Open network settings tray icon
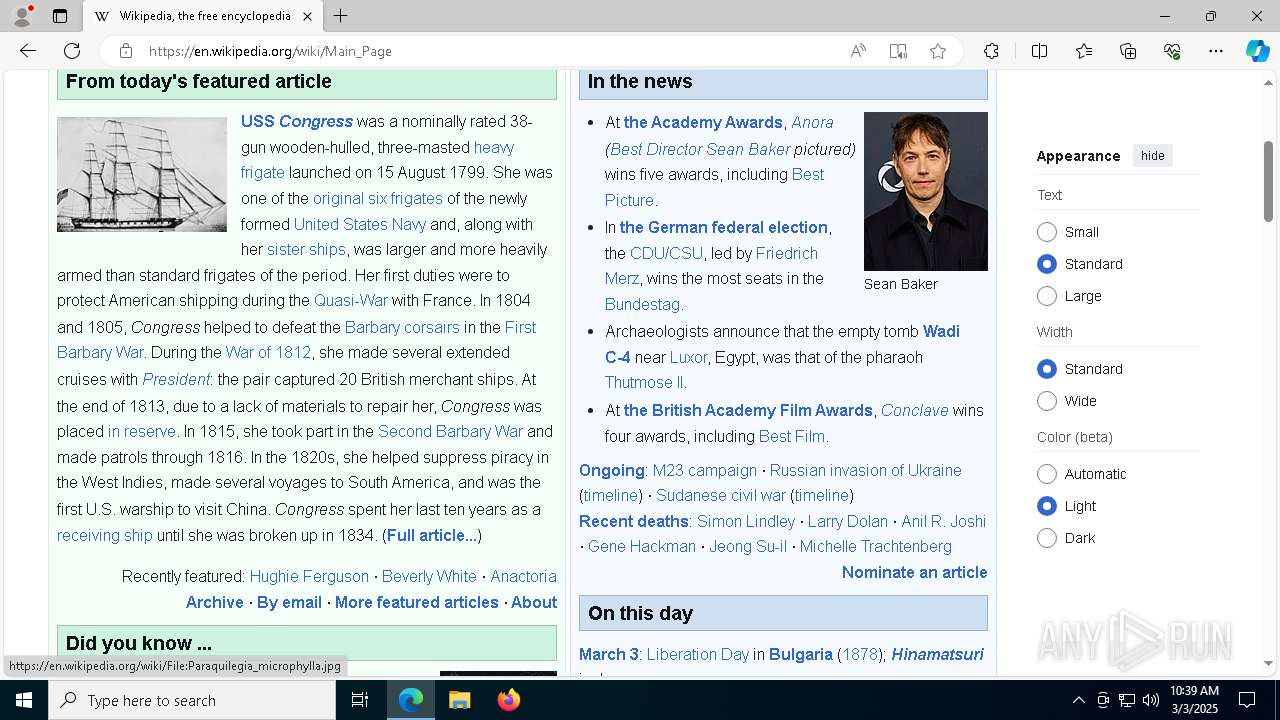The height and width of the screenshot is (720, 1280). click(x=1126, y=700)
